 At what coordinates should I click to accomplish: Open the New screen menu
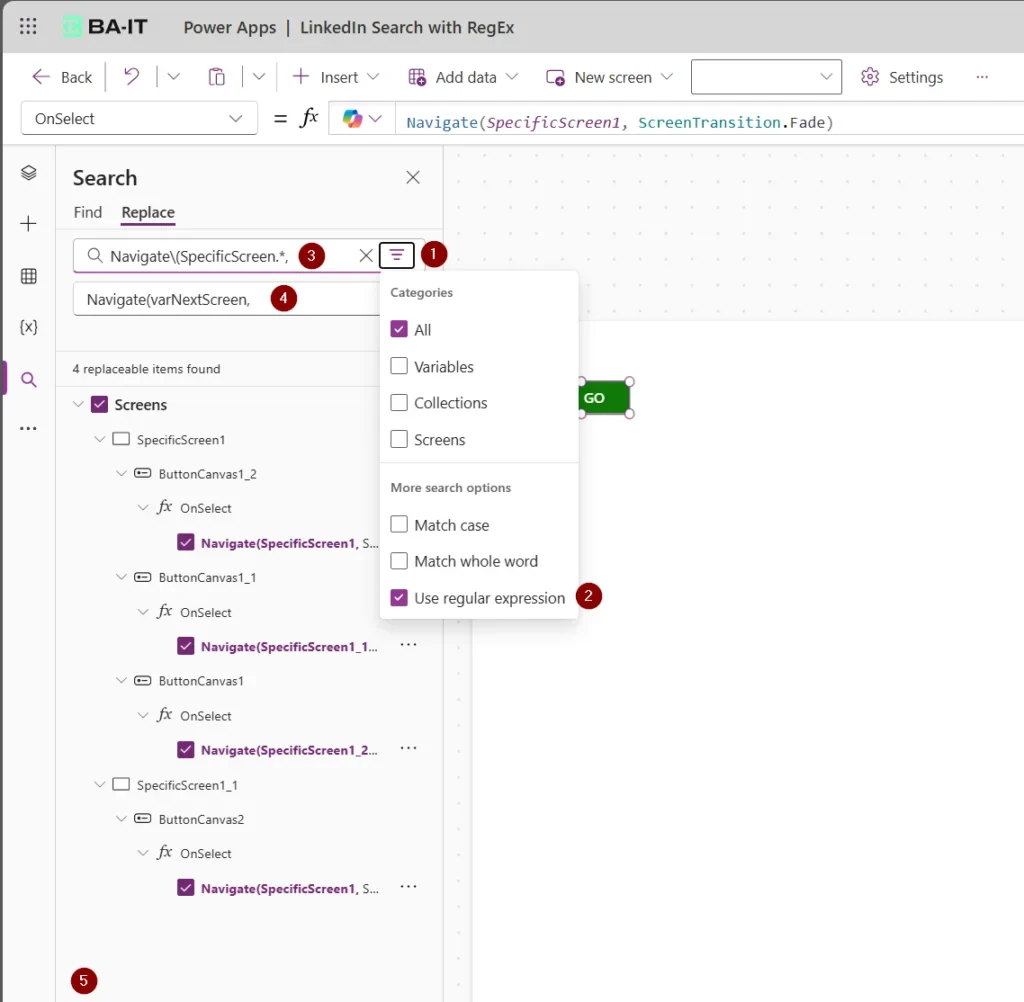609,77
